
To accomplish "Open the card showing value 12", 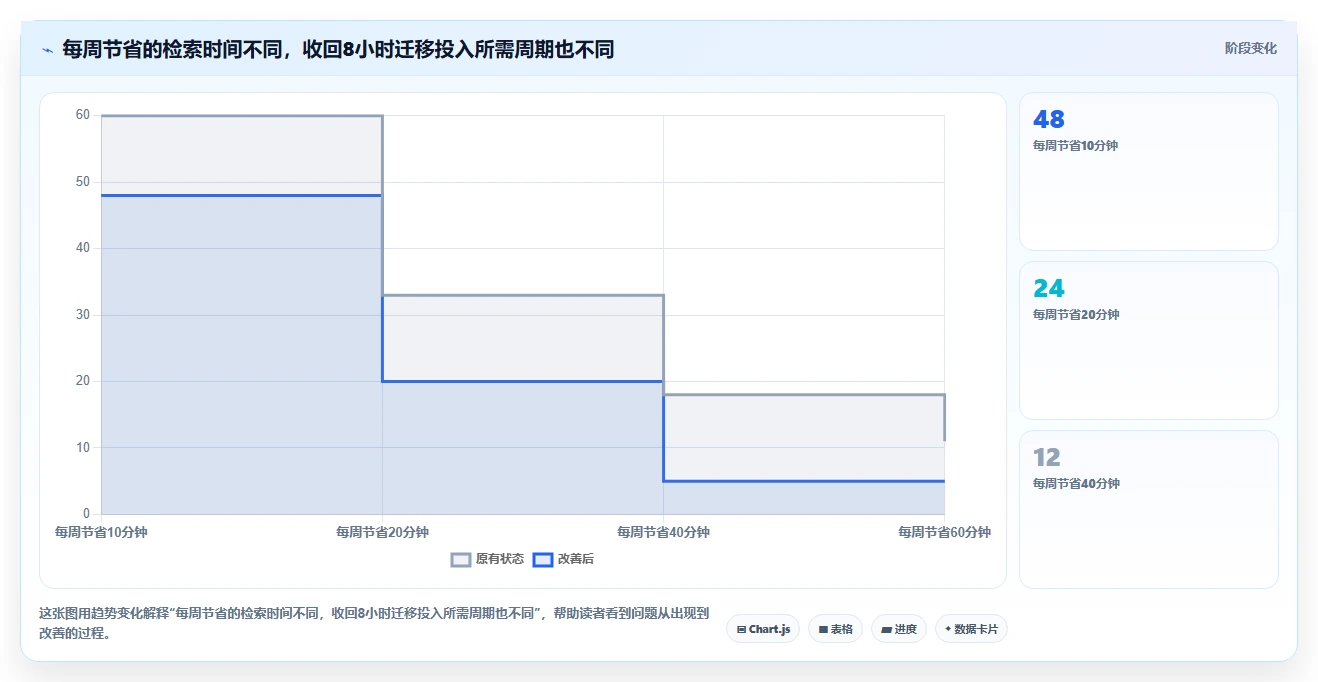I will tap(1148, 509).
